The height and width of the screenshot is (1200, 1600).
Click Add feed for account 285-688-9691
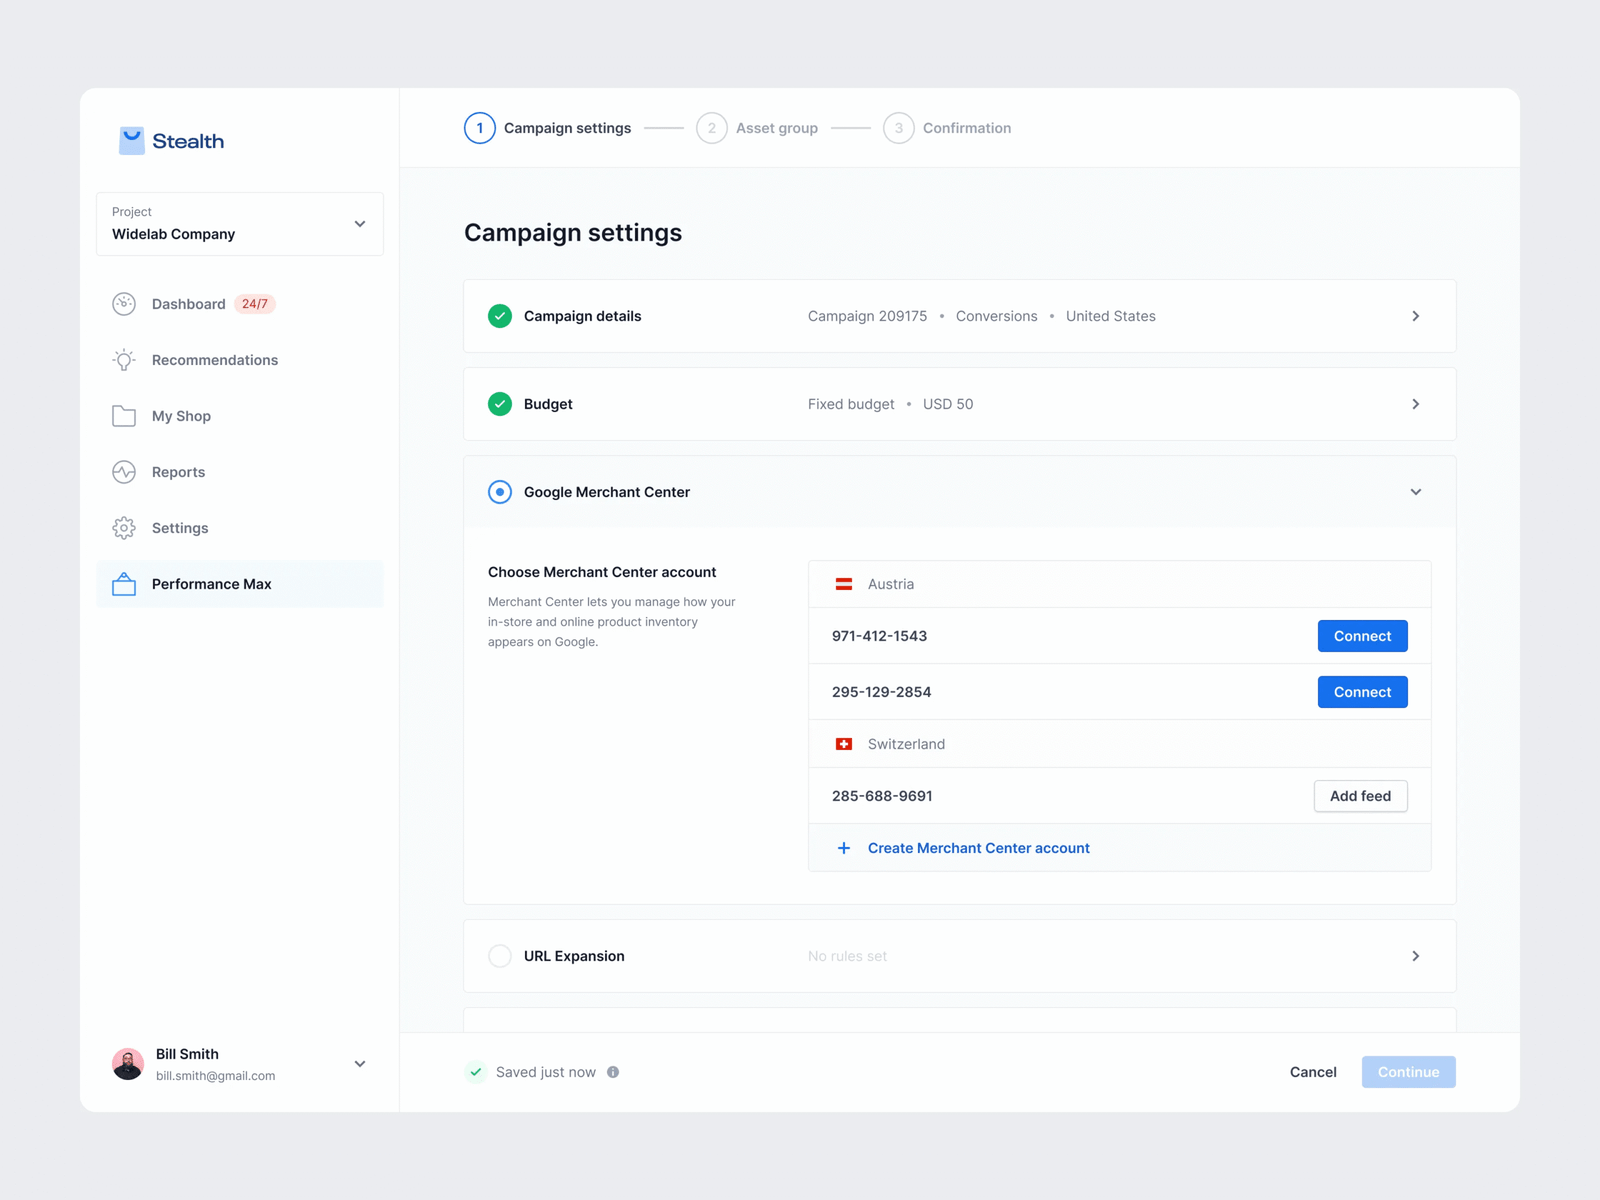click(1360, 796)
